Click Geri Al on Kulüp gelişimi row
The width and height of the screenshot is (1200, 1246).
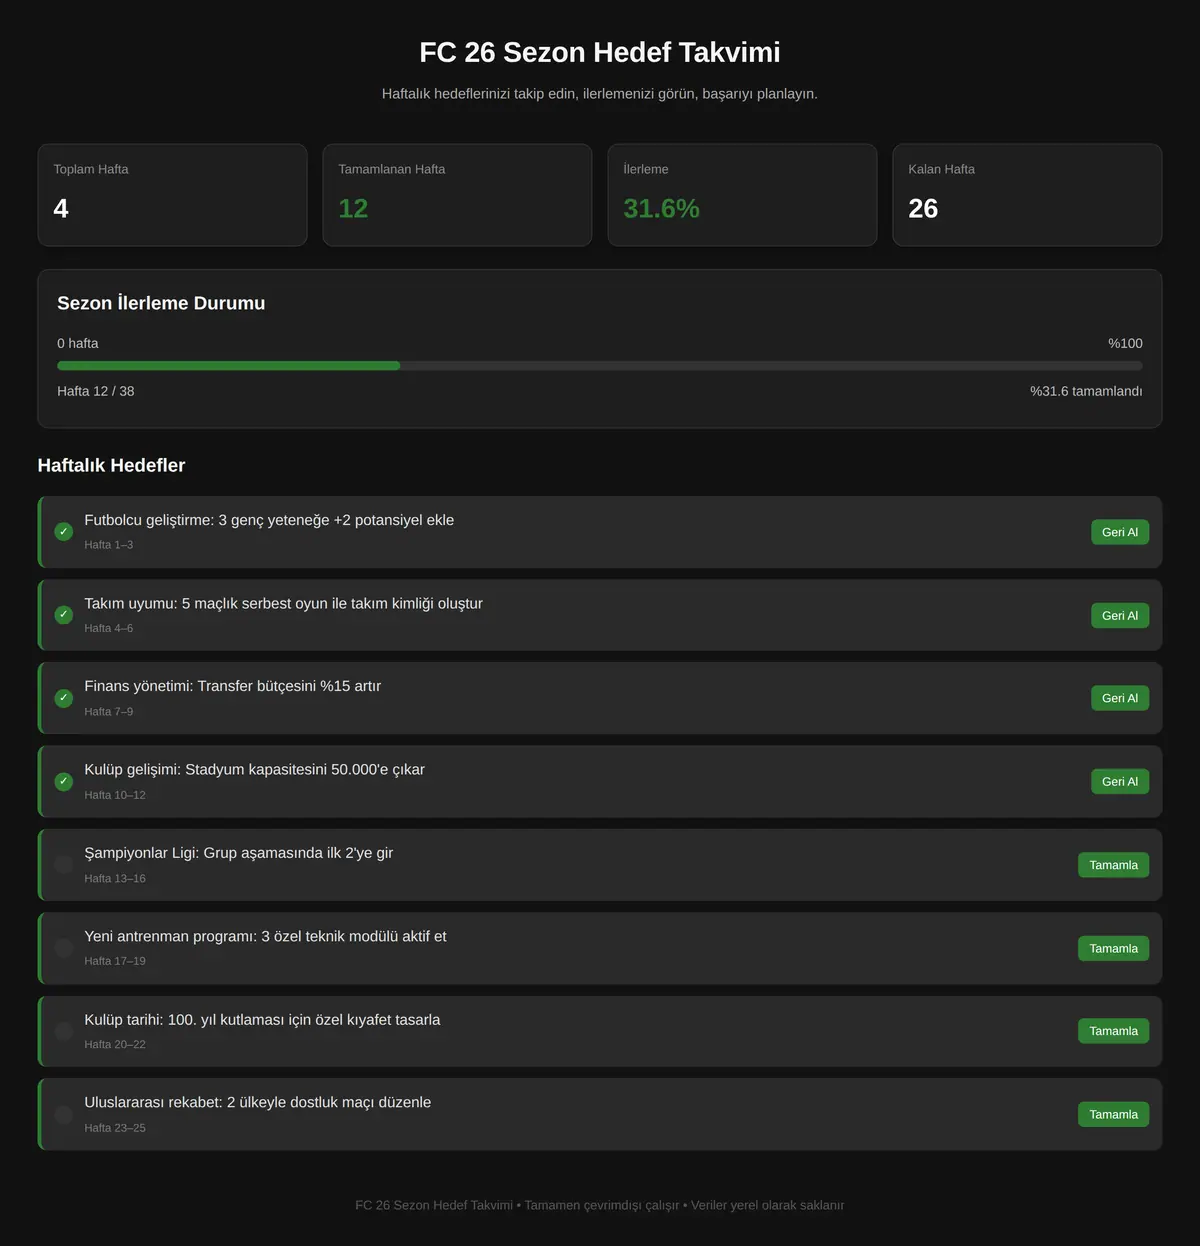tap(1120, 781)
